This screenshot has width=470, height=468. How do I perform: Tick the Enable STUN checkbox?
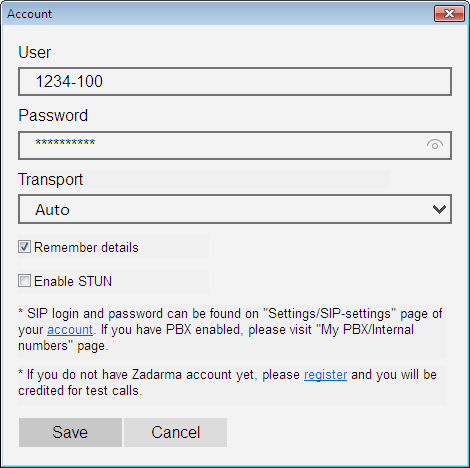24,281
